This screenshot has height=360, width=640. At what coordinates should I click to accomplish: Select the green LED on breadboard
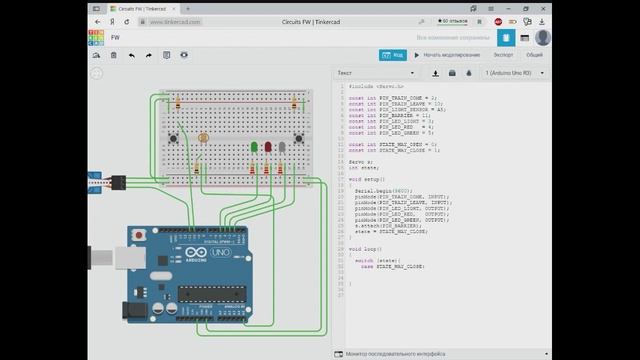coord(254,147)
